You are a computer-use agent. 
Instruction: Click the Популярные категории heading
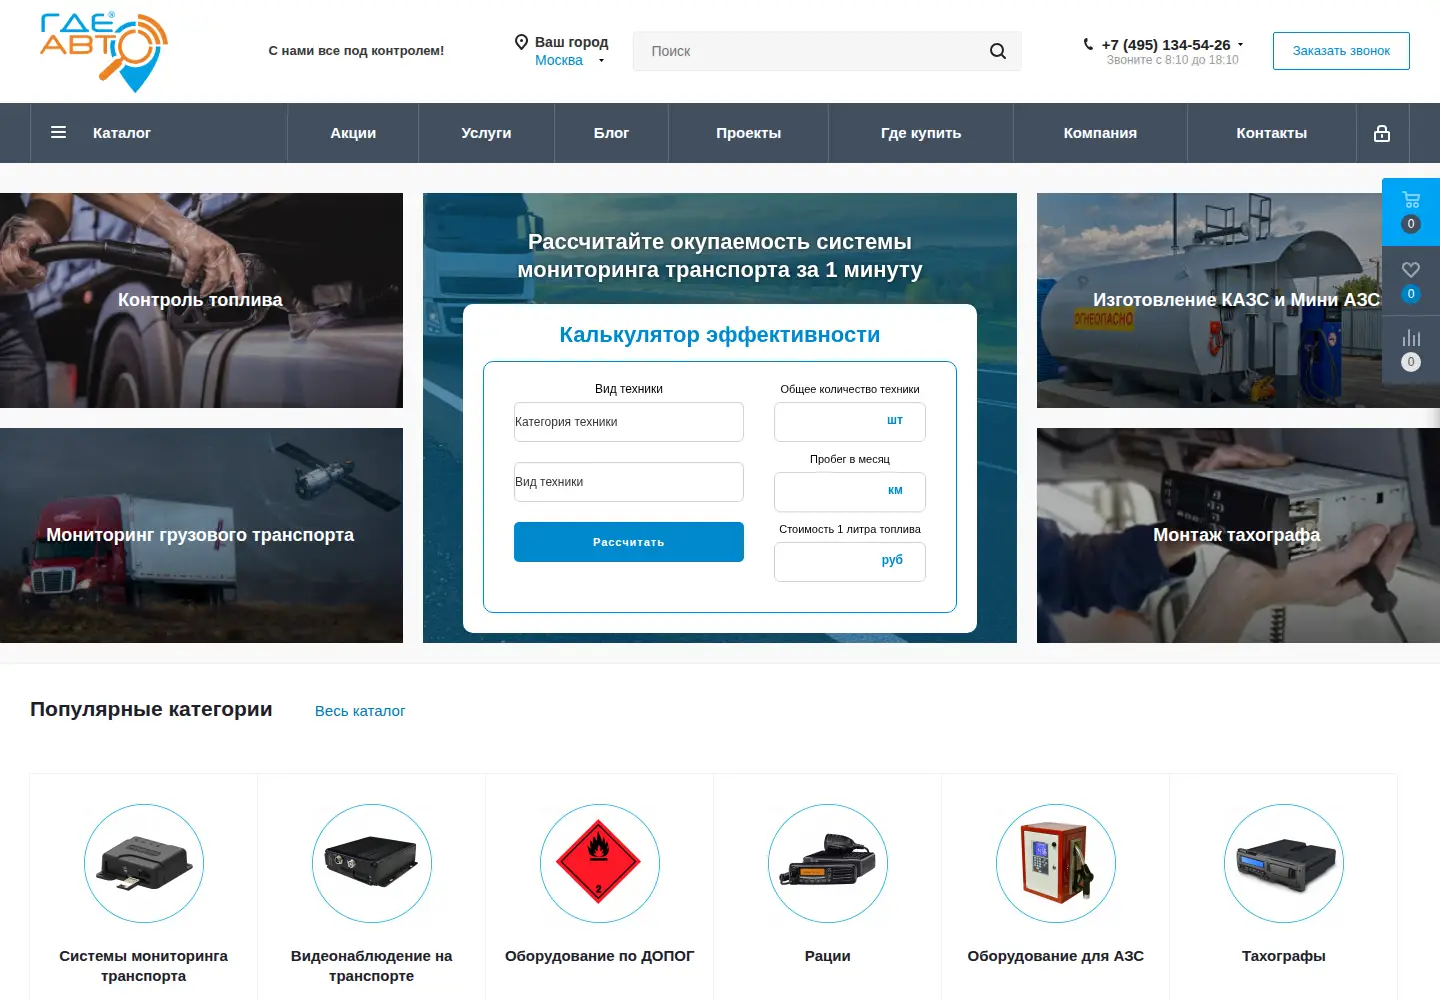coord(151,709)
